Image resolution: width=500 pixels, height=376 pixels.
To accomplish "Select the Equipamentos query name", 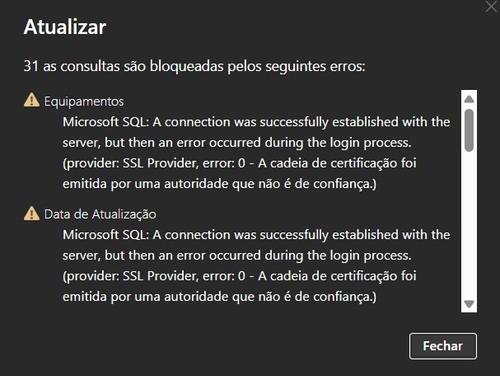I will coord(84,101).
